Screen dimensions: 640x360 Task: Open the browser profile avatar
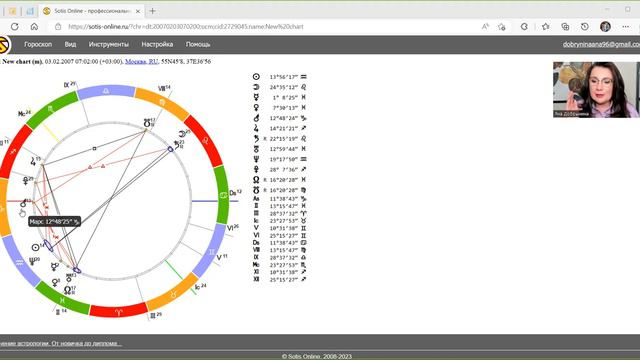coord(605,27)
